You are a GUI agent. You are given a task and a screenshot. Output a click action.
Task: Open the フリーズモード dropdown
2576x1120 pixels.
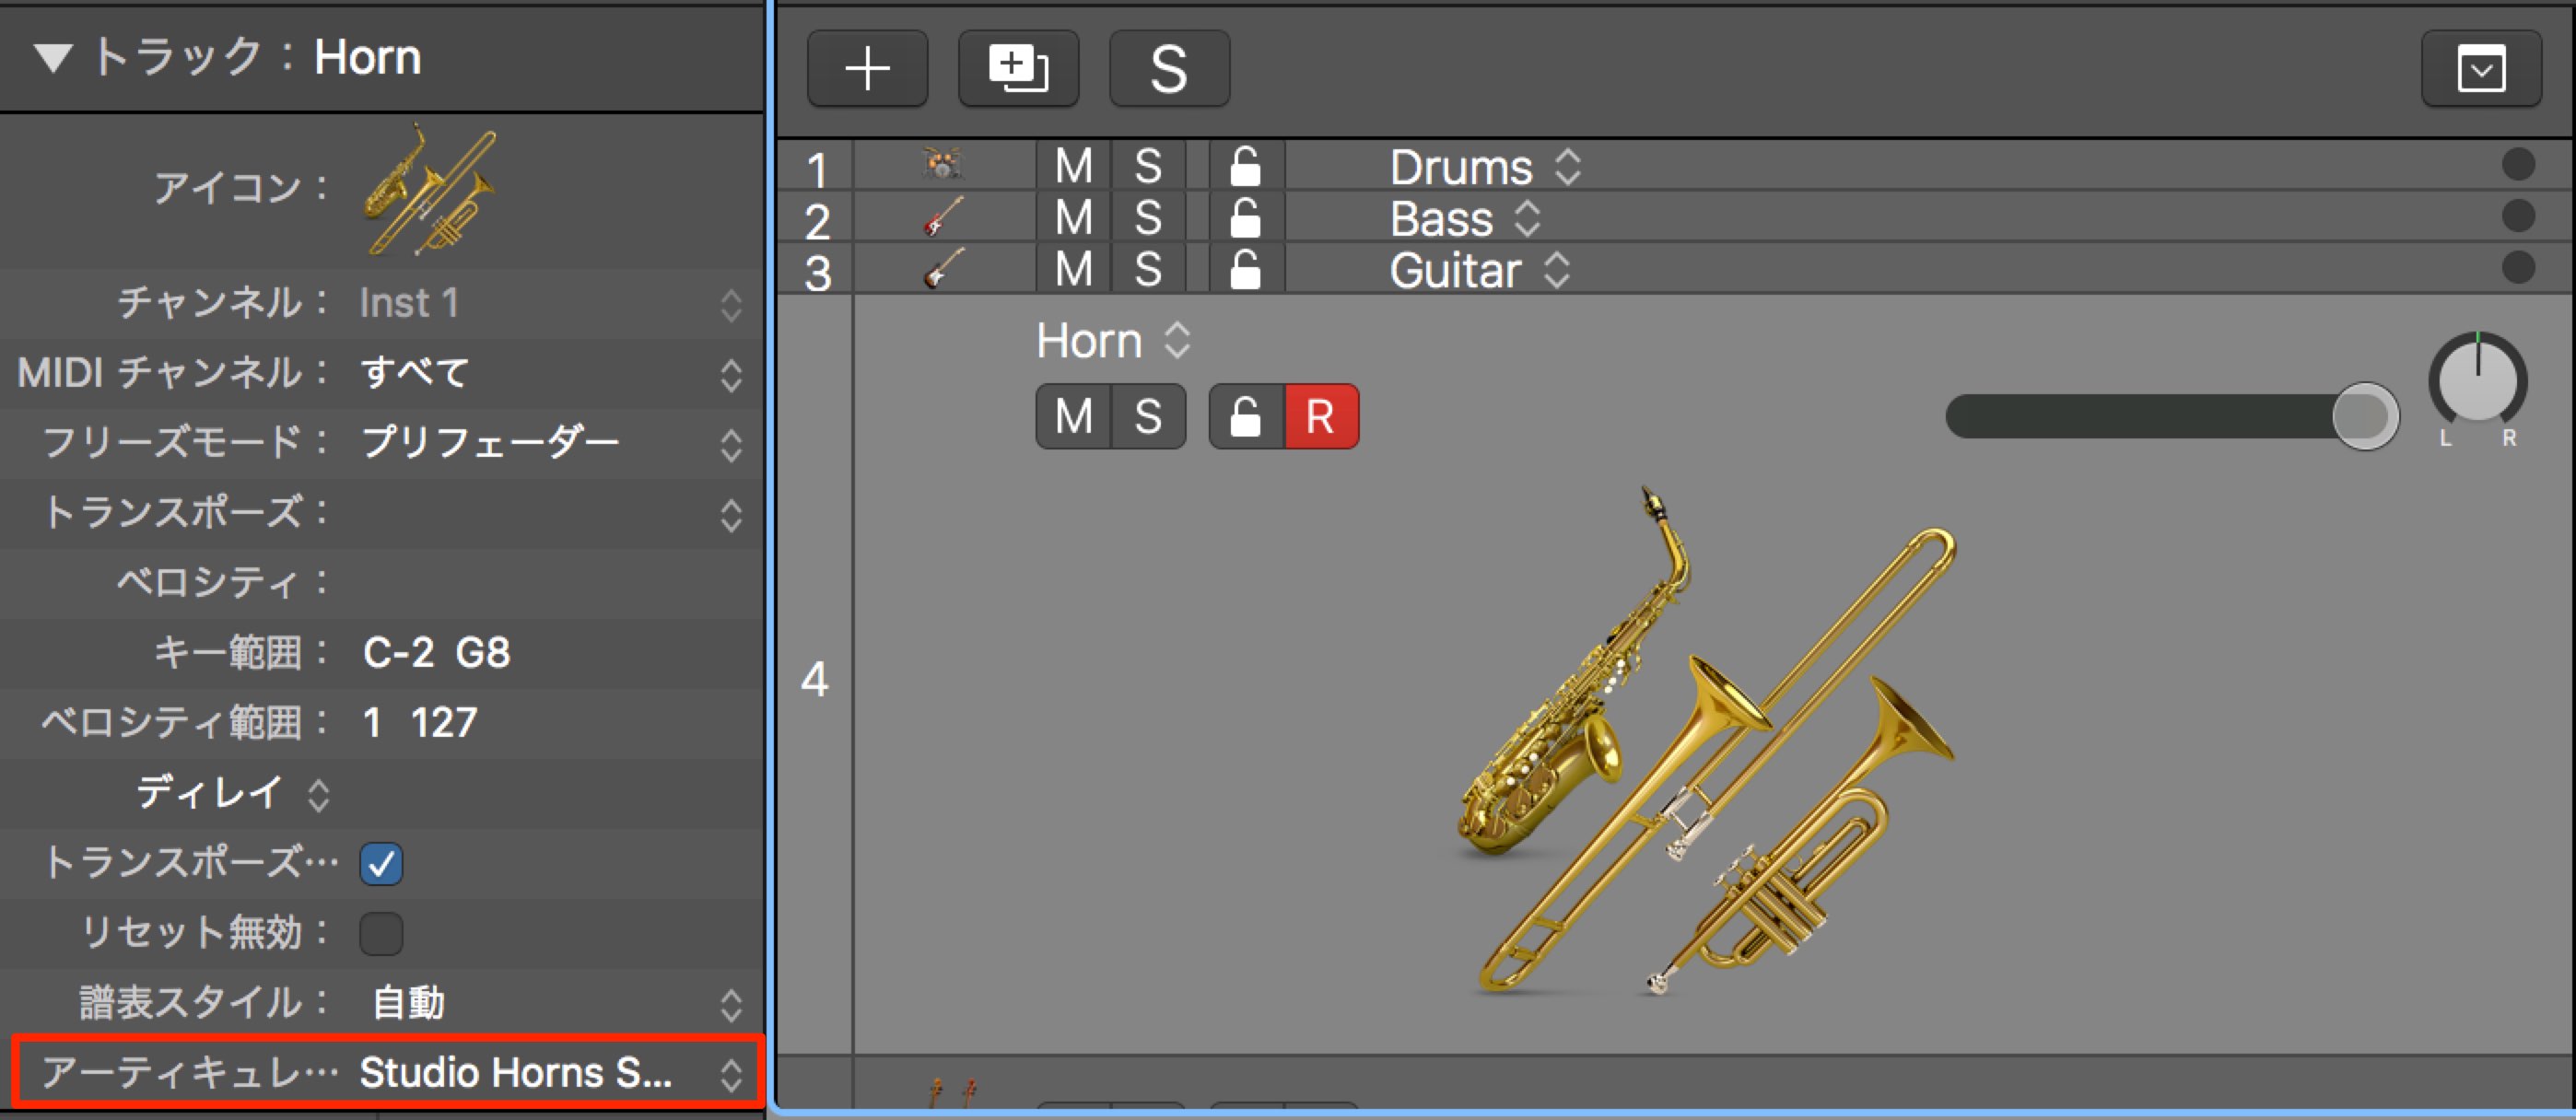pos(550,443)
